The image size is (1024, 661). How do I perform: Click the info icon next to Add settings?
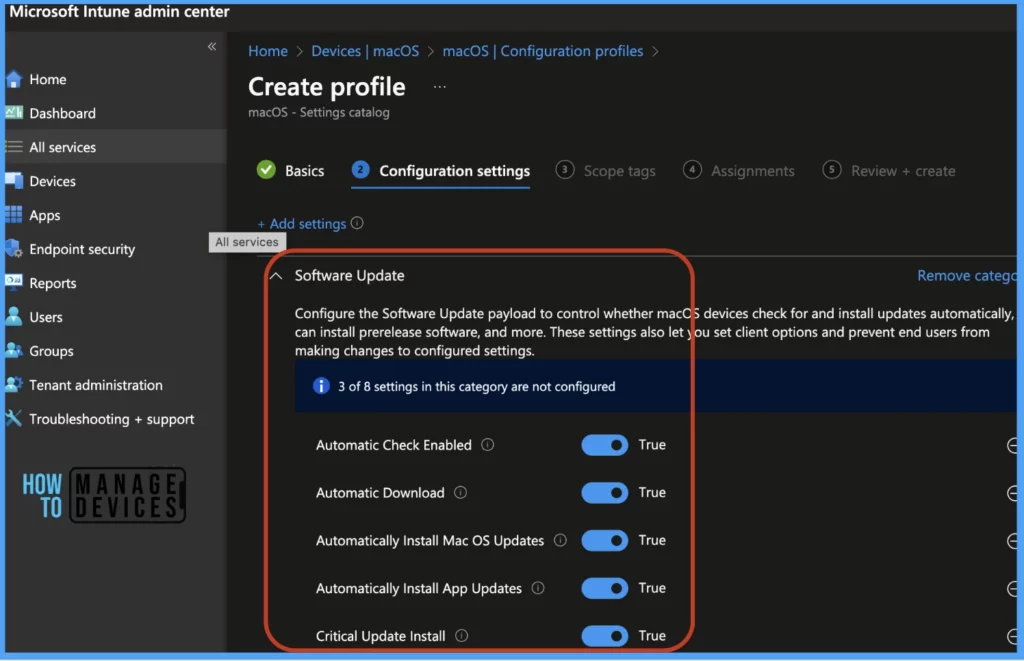(357, 223)
